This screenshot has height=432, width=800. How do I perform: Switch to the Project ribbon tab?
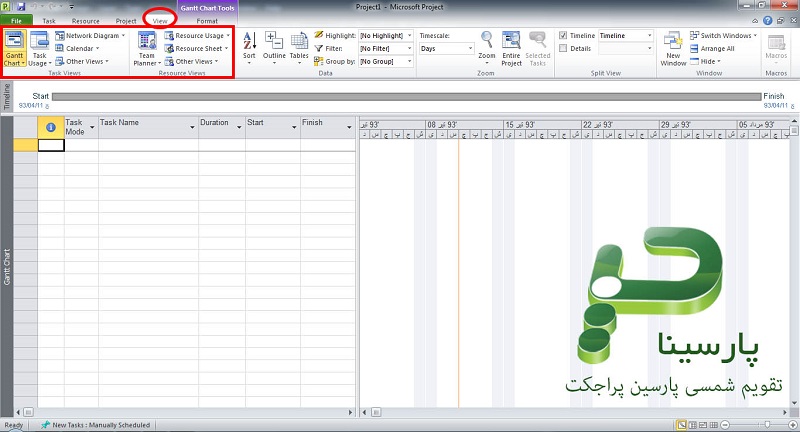[126, 21]
